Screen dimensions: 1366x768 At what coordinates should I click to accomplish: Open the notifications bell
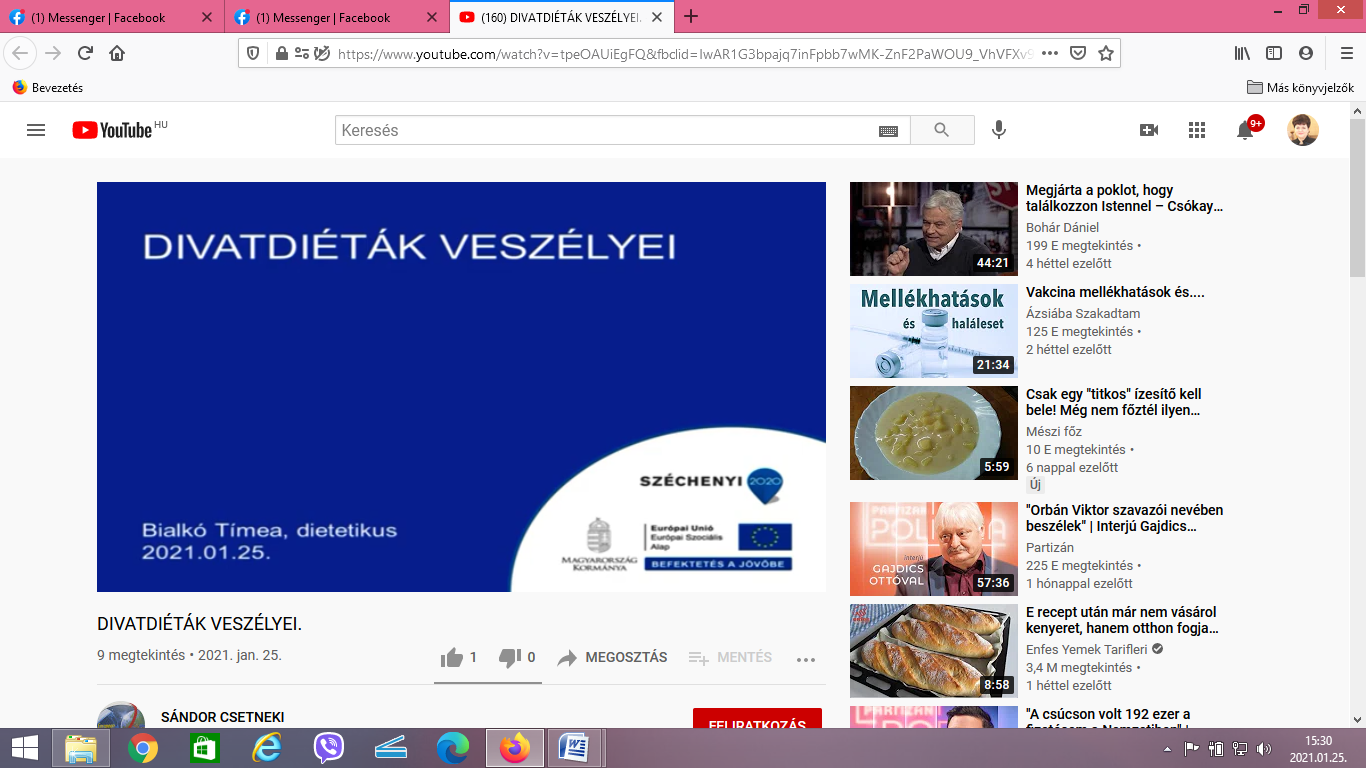click(1246, 130)
